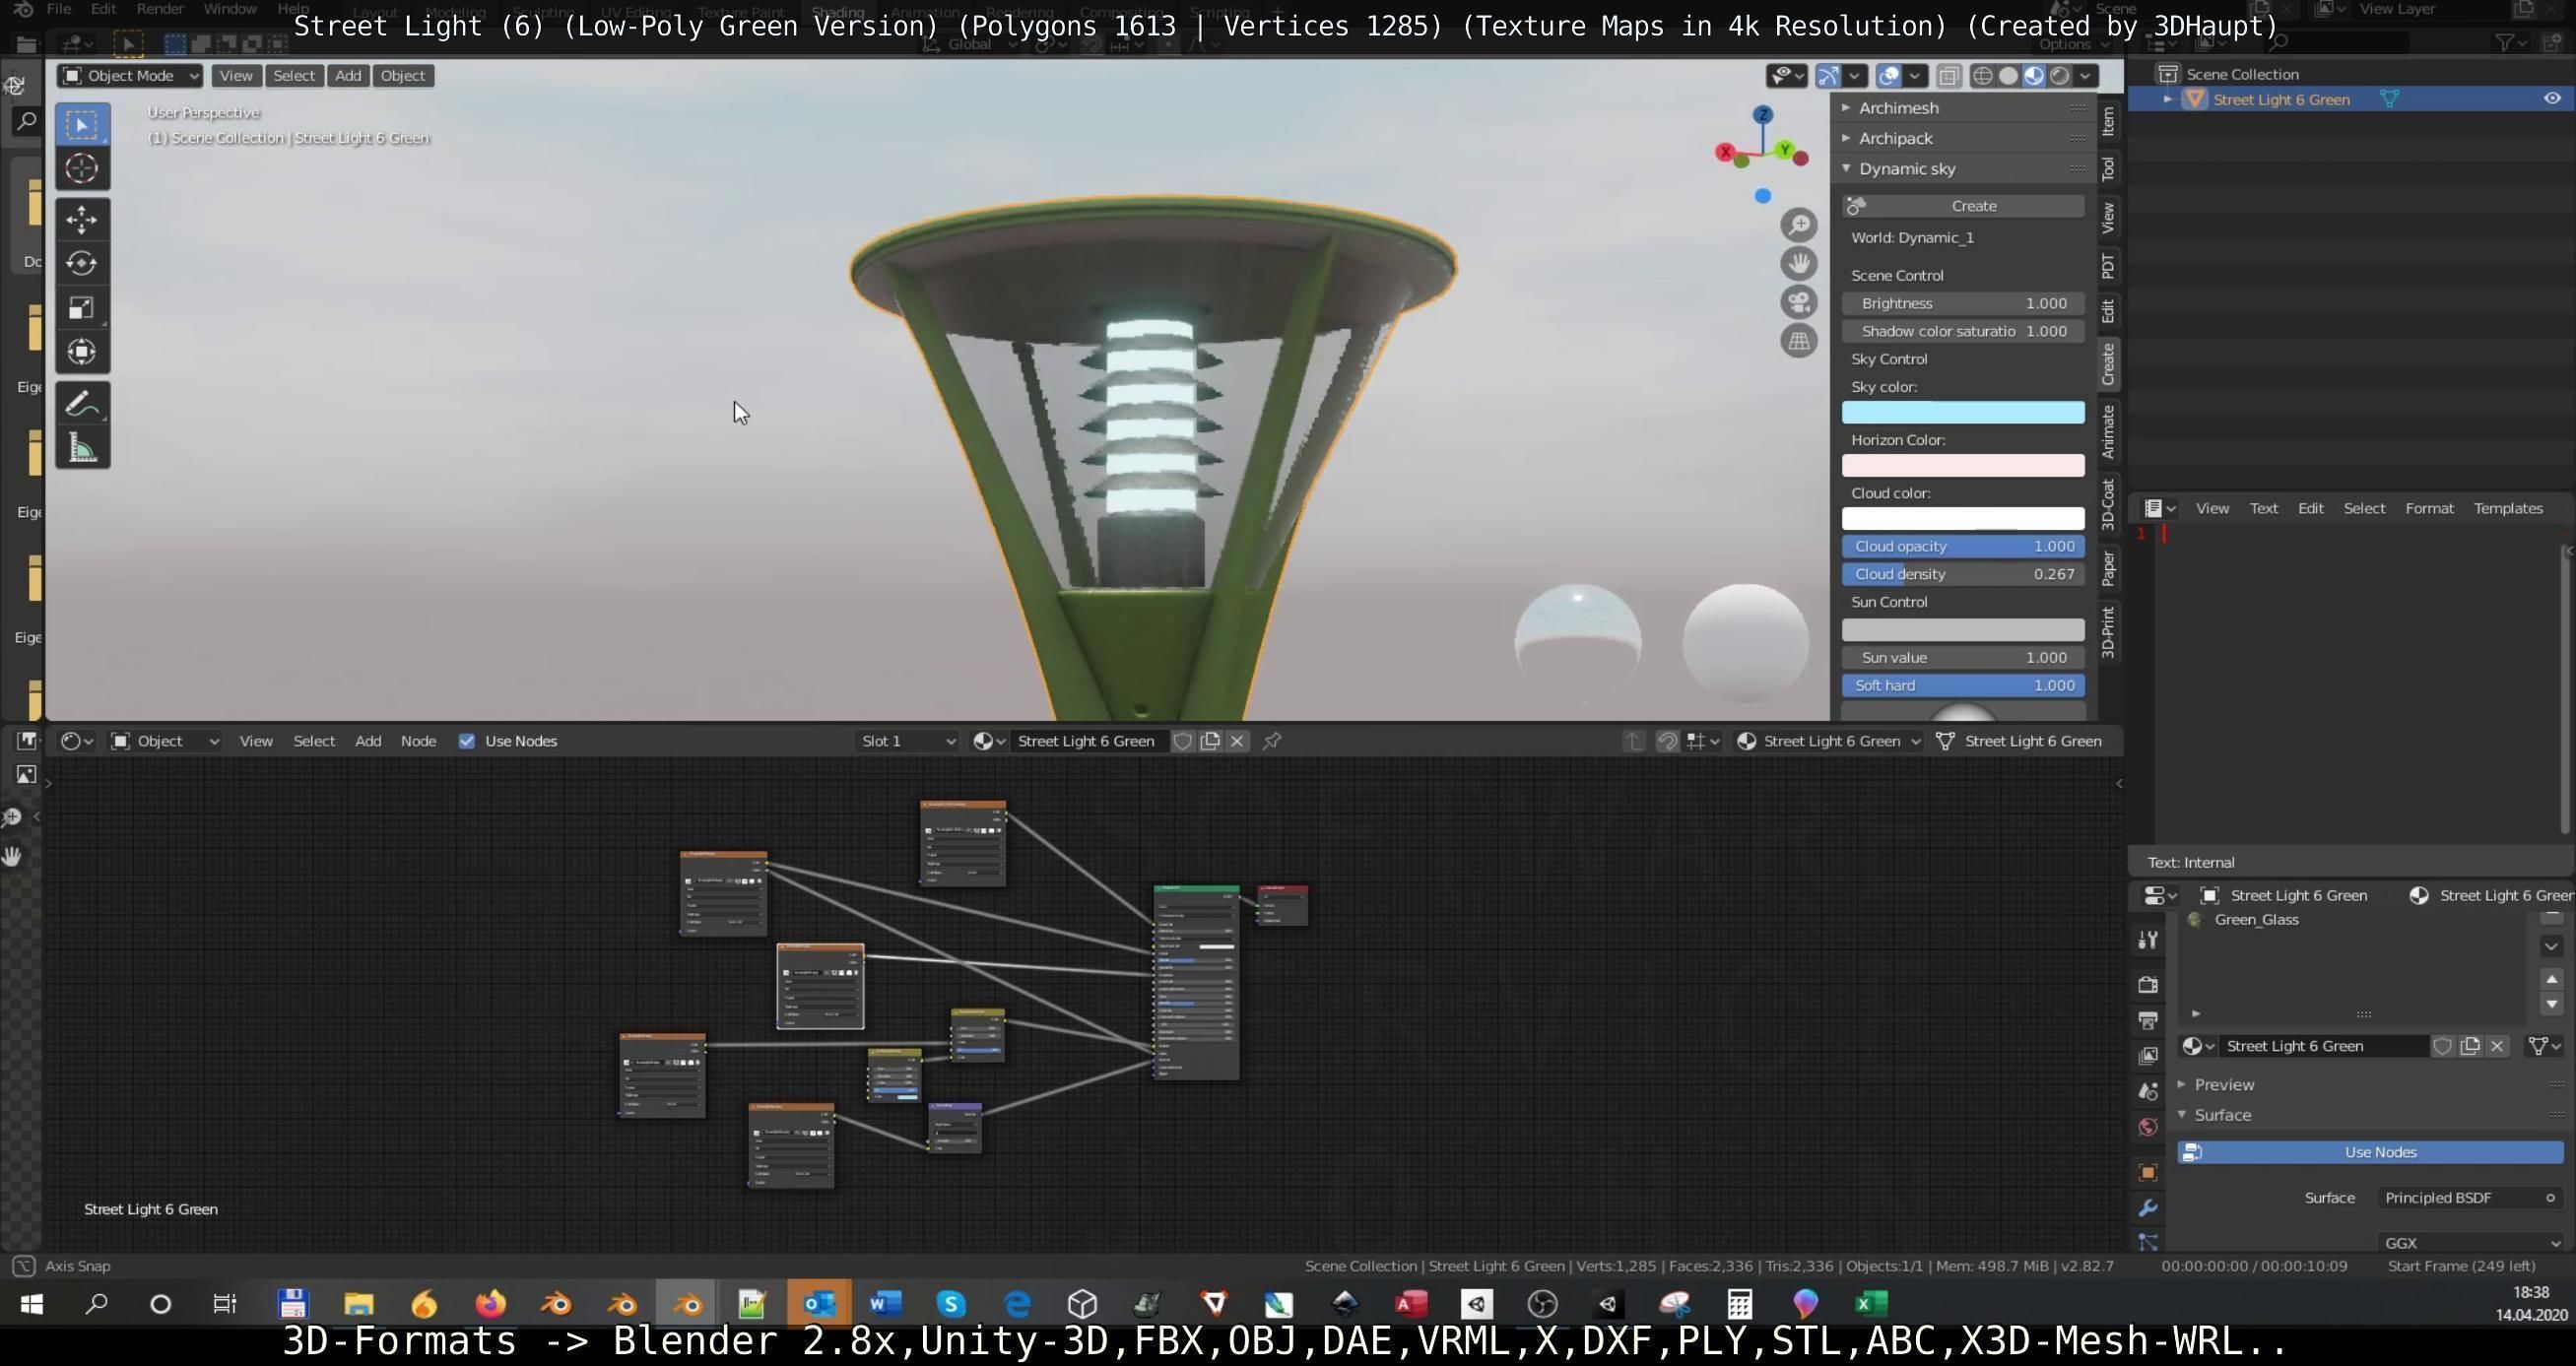This screenshot has width=2576, height=1366.
Task: Expand Street Light 6 Green outliner item
Action: point(2167,99)
